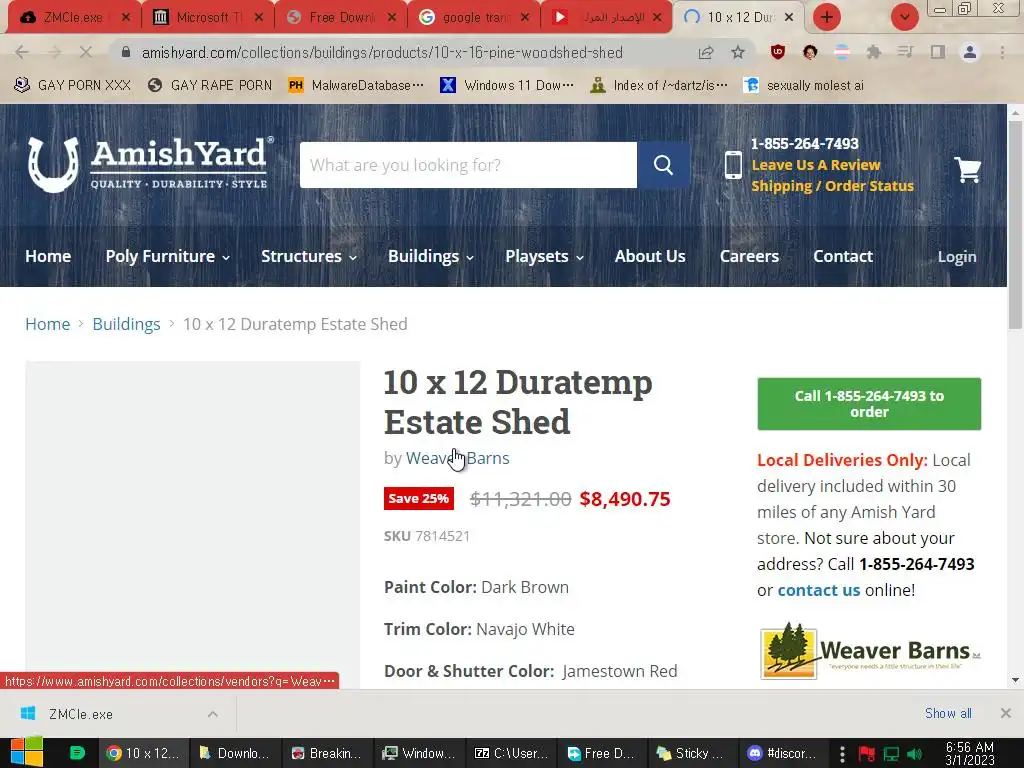
Task: Open the extensions puzzle icon
Action: (x=873, y=52)
